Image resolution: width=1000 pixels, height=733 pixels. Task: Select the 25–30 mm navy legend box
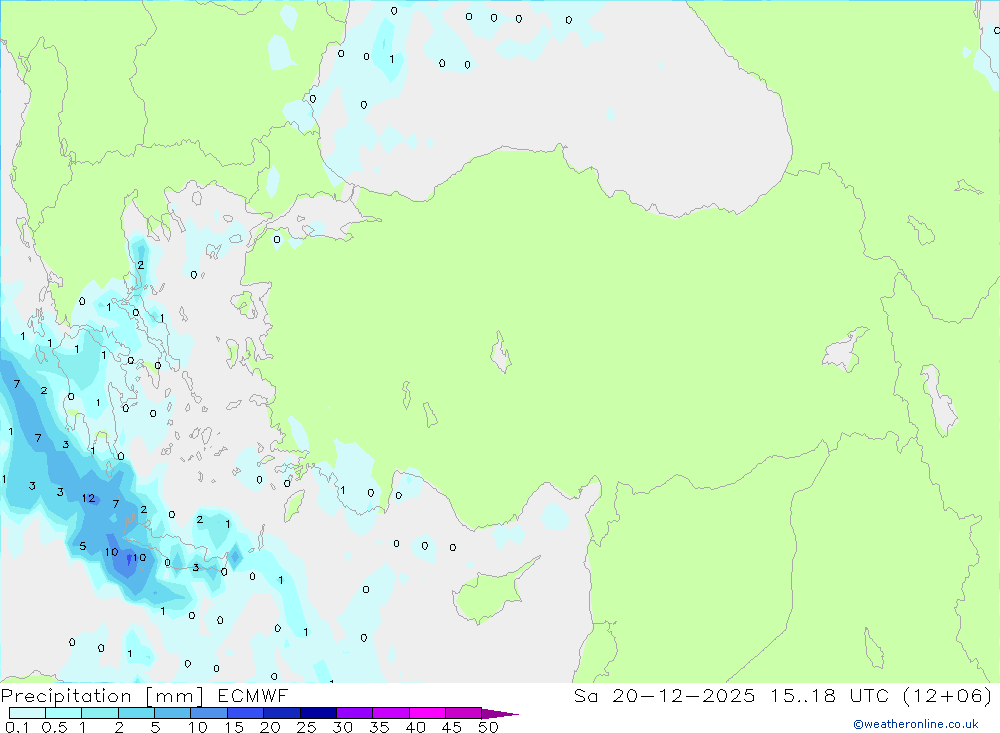(x=318, y=713)
